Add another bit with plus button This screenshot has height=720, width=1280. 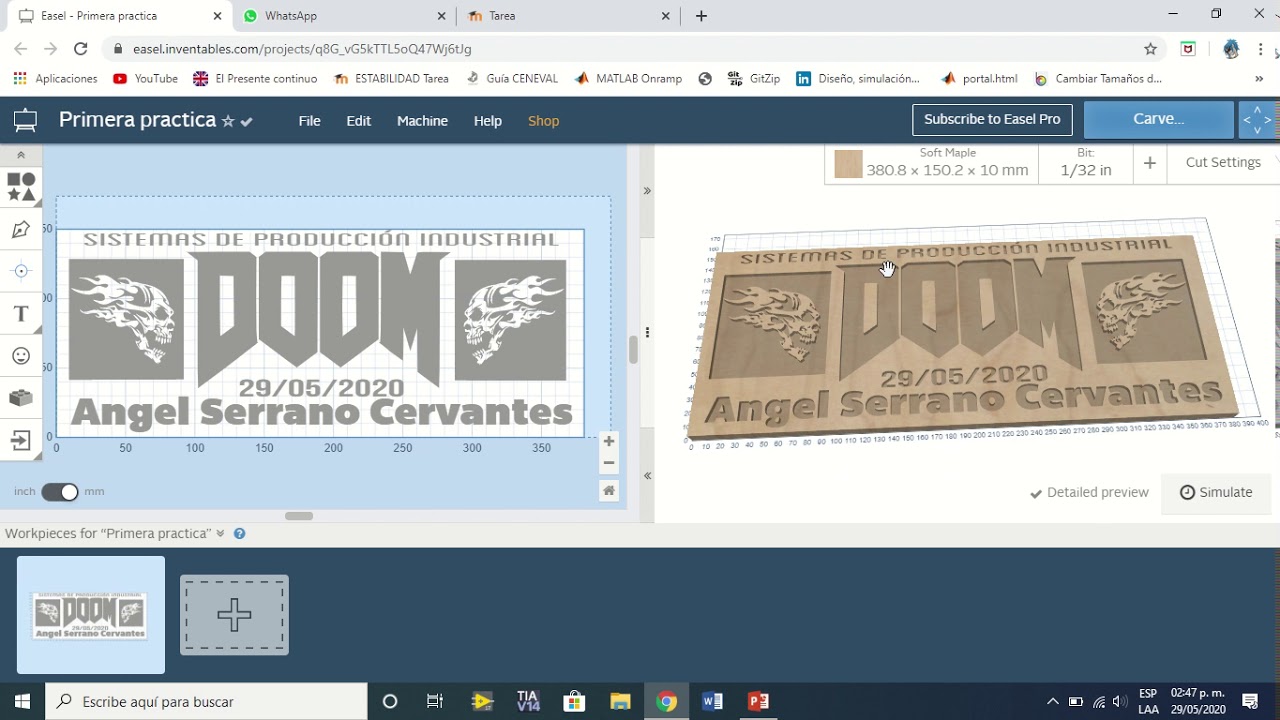[1150, 163]
